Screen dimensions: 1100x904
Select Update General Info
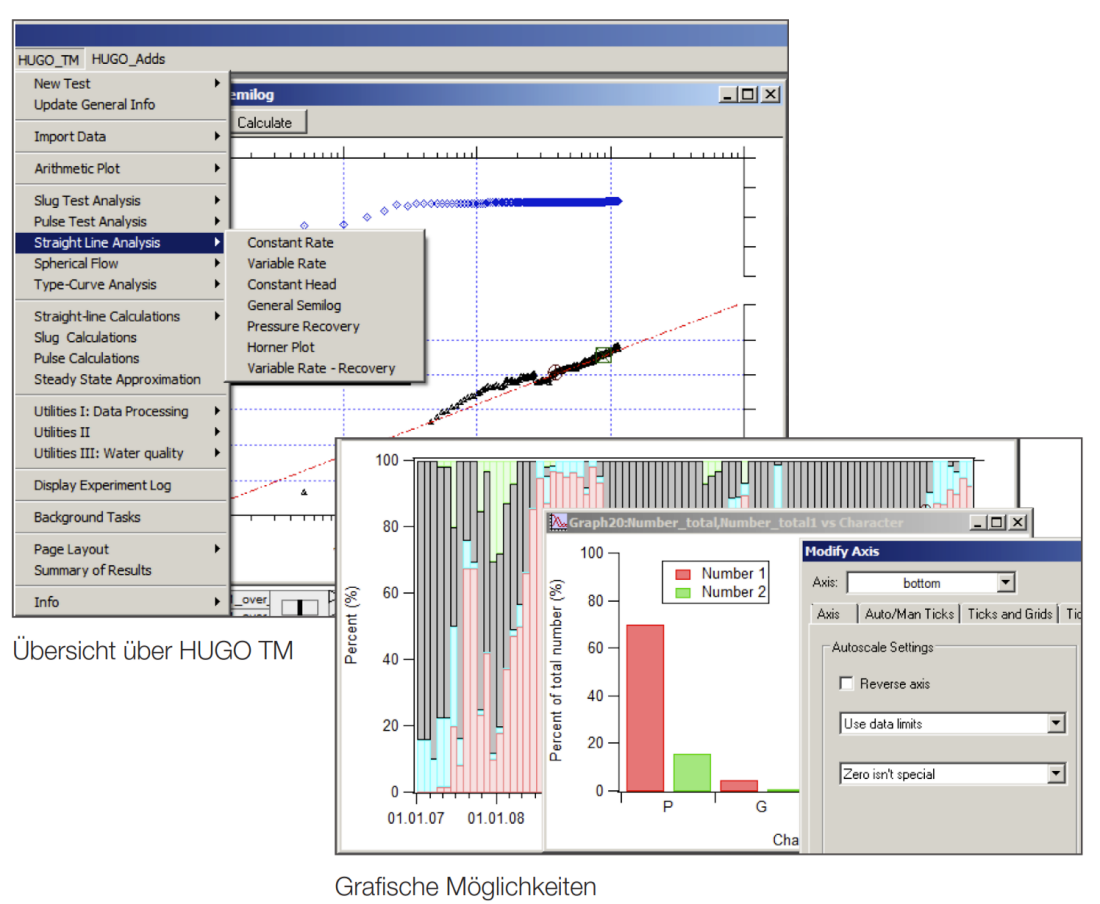click(121, 104)
